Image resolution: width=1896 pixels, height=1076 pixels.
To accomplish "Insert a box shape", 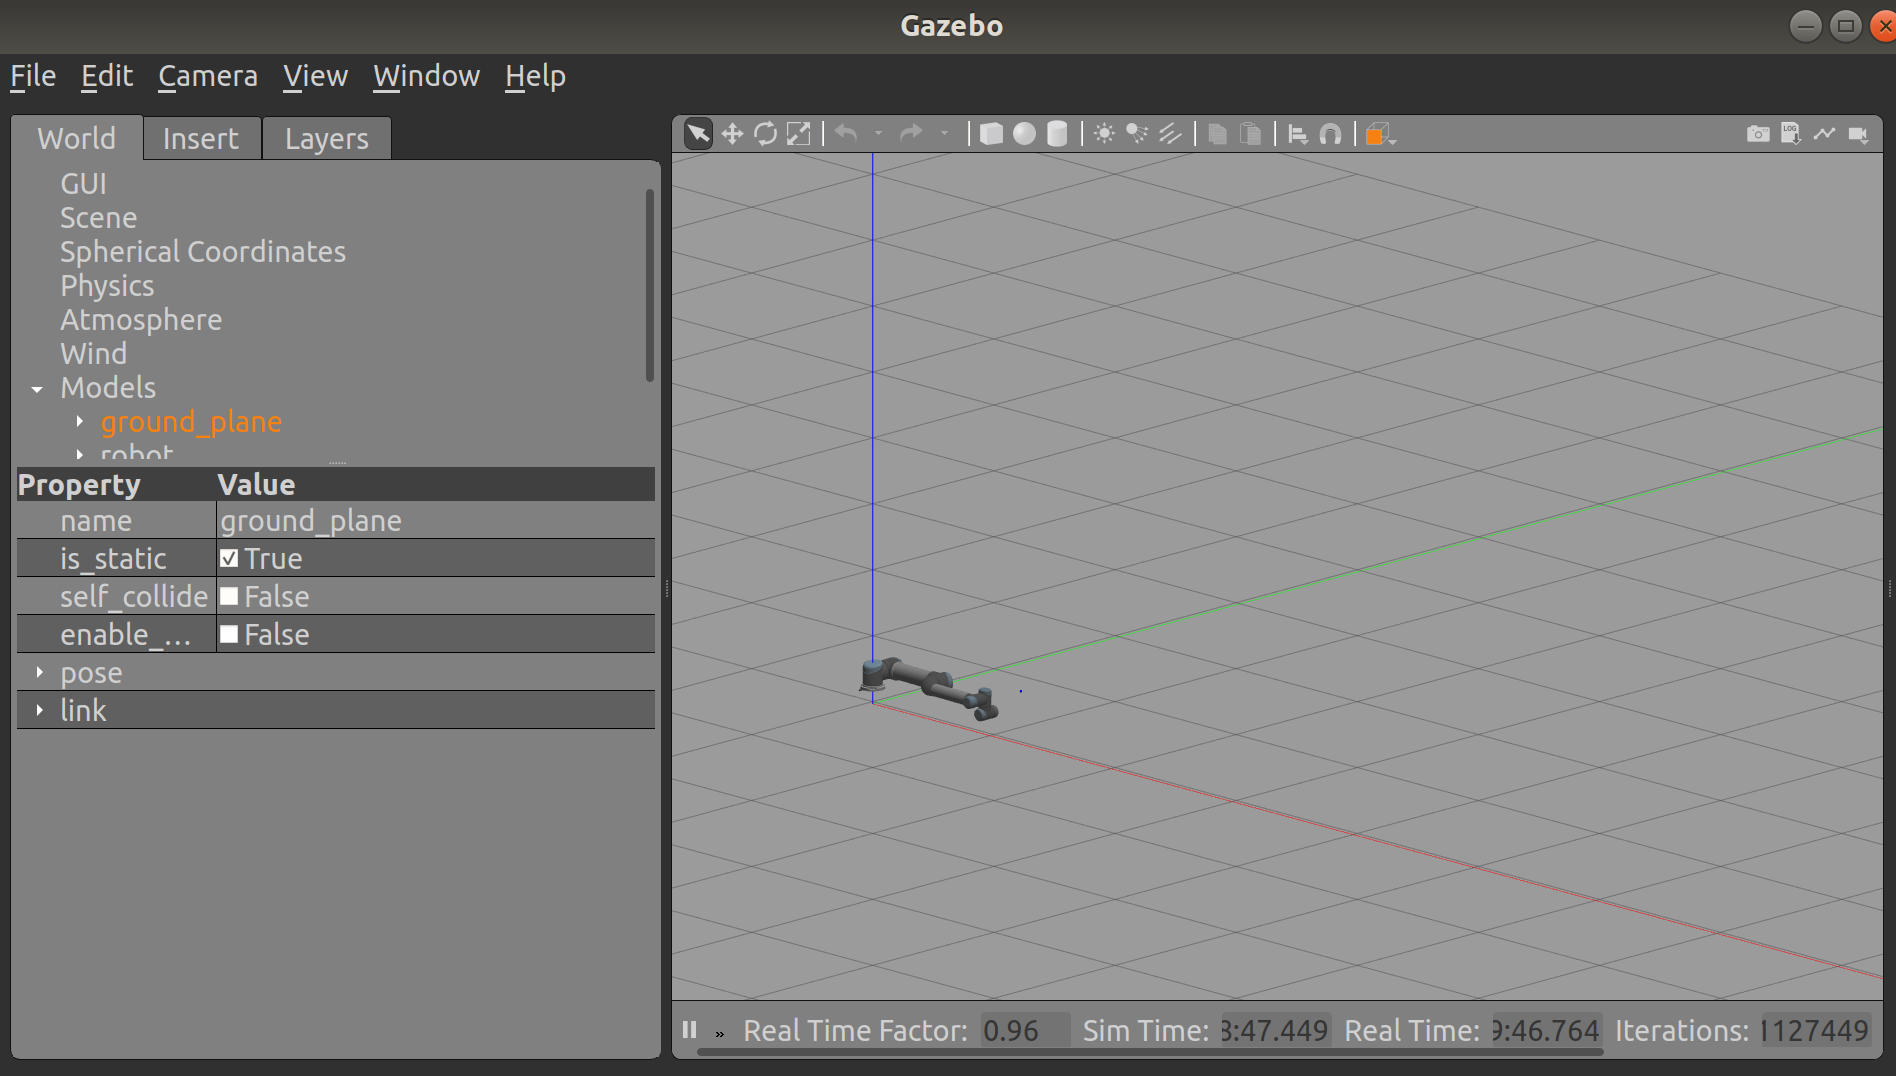I will (991, 134).
